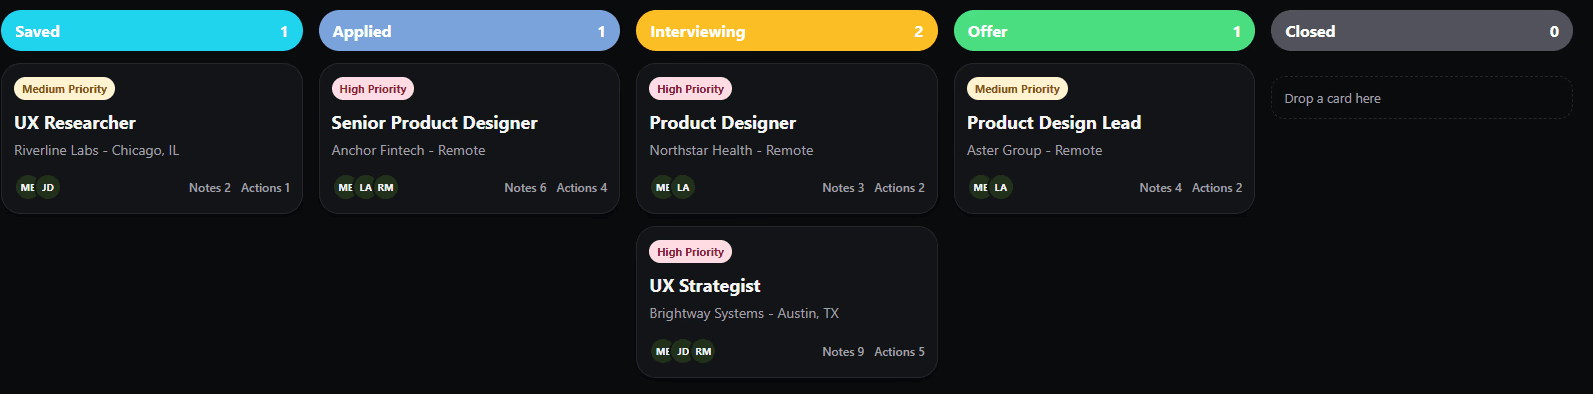The height and width of the screenshot is (394, 1593).
Task: Click LA avatar on Product Design Lead card
Action: (x=1001, y=187)
